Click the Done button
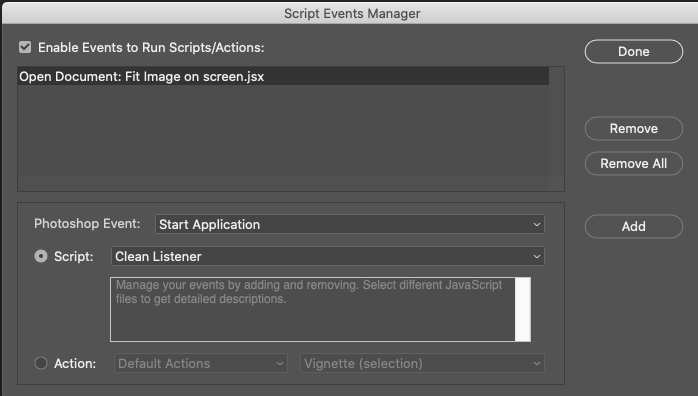 pos(633,52)
